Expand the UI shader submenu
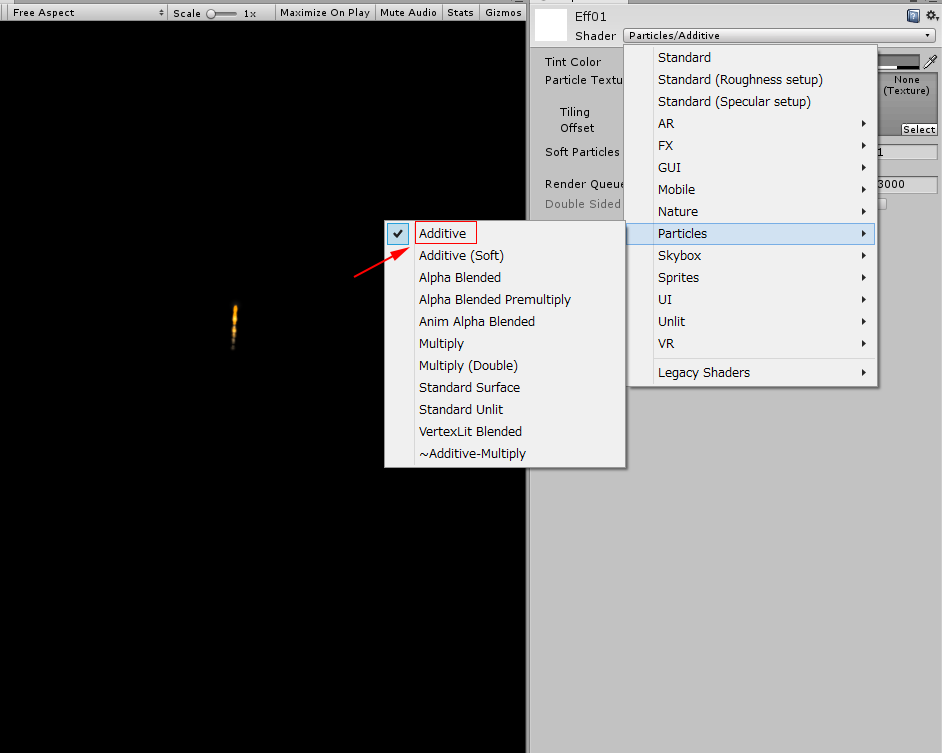This screenshot has width=942, height=753. (751, 299)
